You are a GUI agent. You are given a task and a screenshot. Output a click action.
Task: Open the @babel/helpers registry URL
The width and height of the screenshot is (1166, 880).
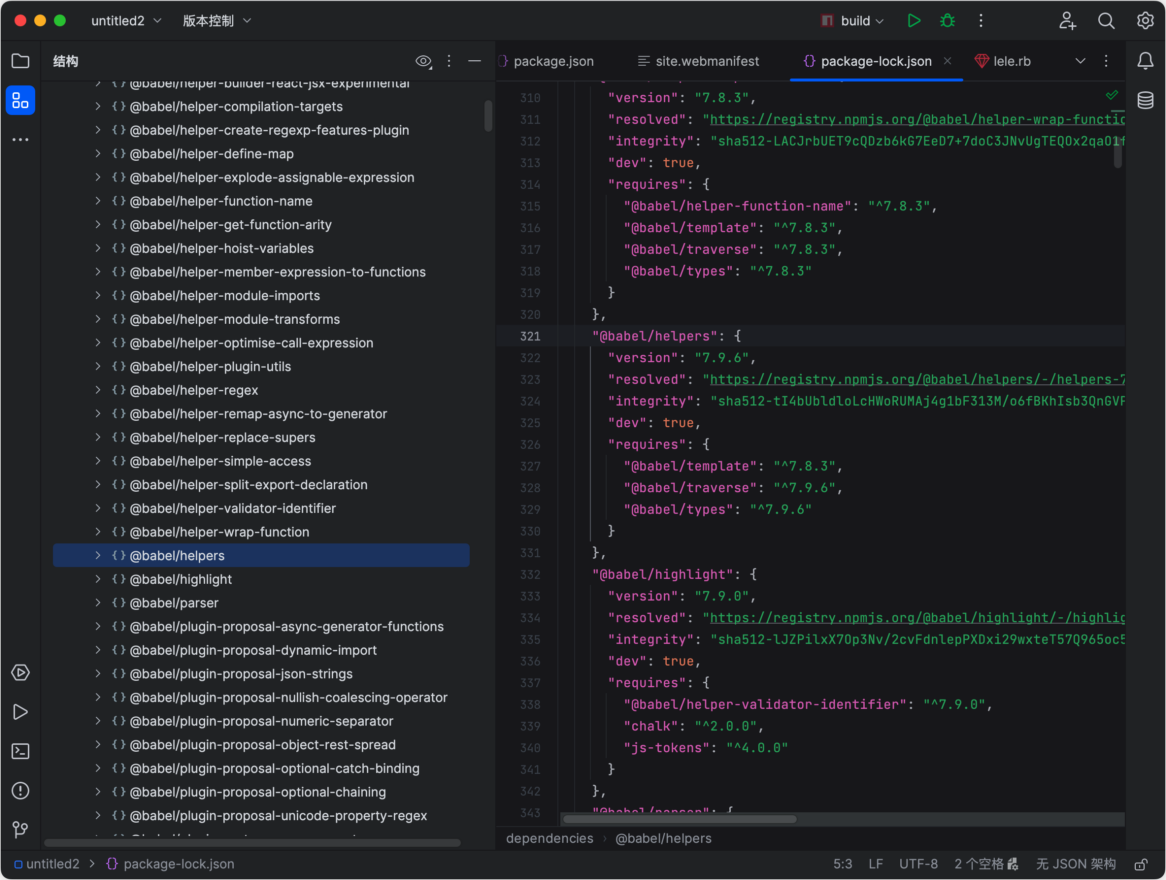click(917, 379)
